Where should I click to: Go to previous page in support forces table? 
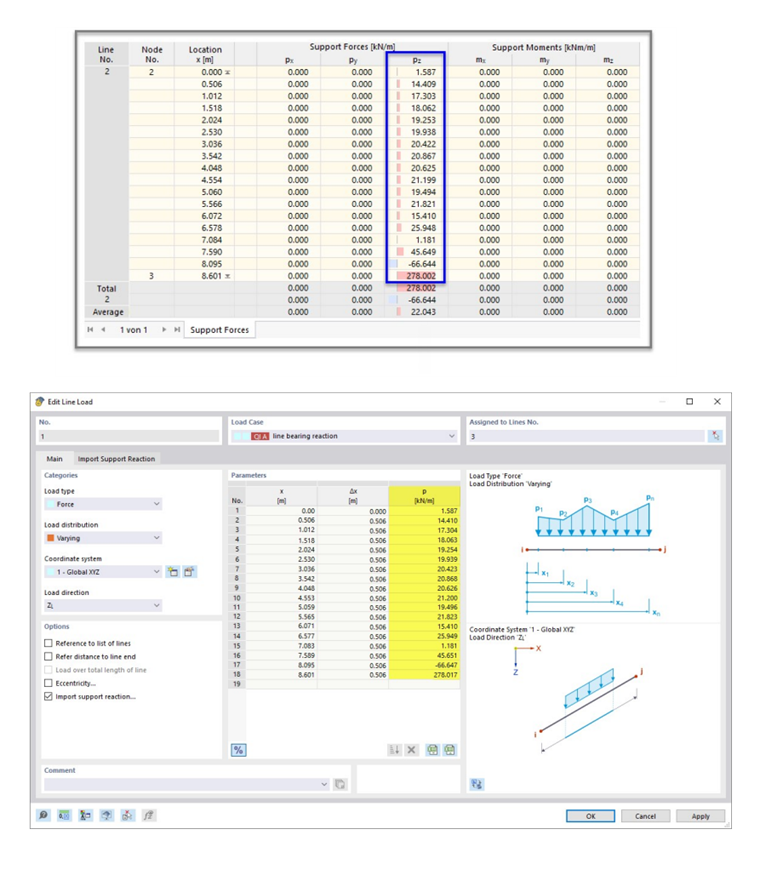[x=103, y=330]
